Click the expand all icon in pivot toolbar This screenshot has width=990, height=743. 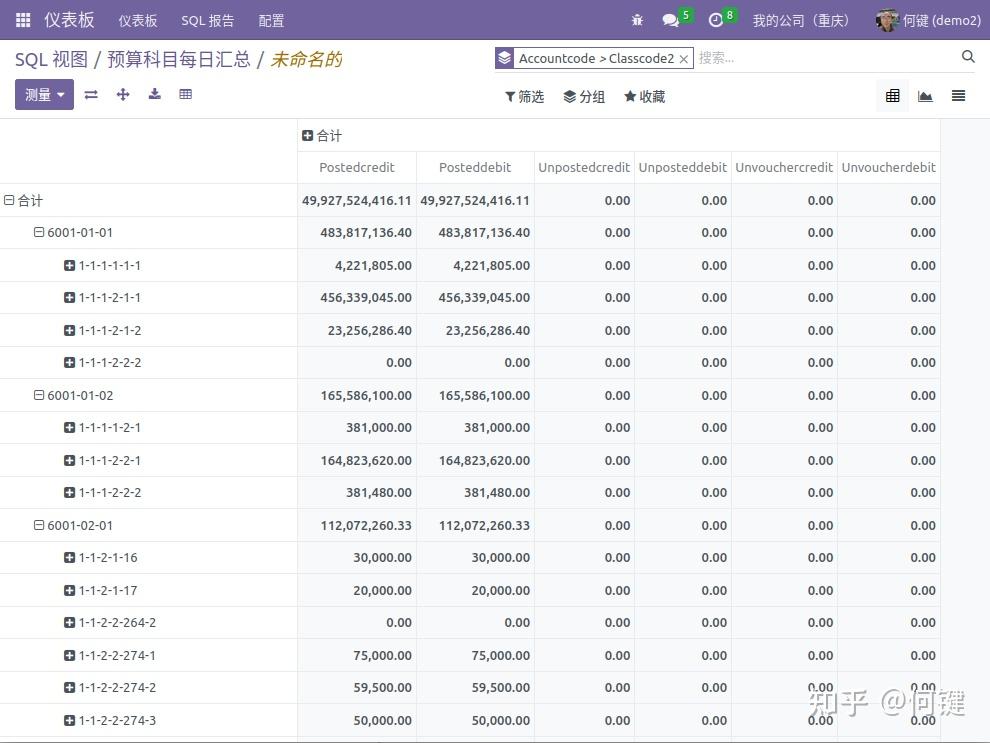[123, 94]
